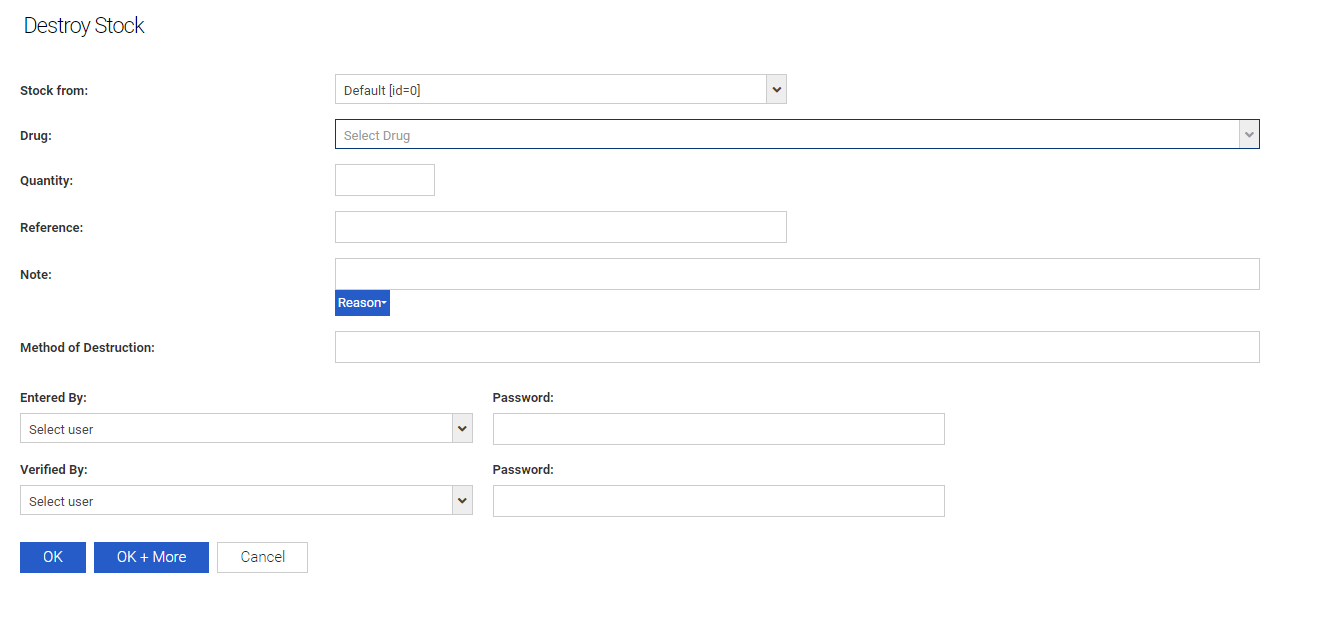
Task: Click the Stock from dropdown arrow
Action: pos(776,90)
